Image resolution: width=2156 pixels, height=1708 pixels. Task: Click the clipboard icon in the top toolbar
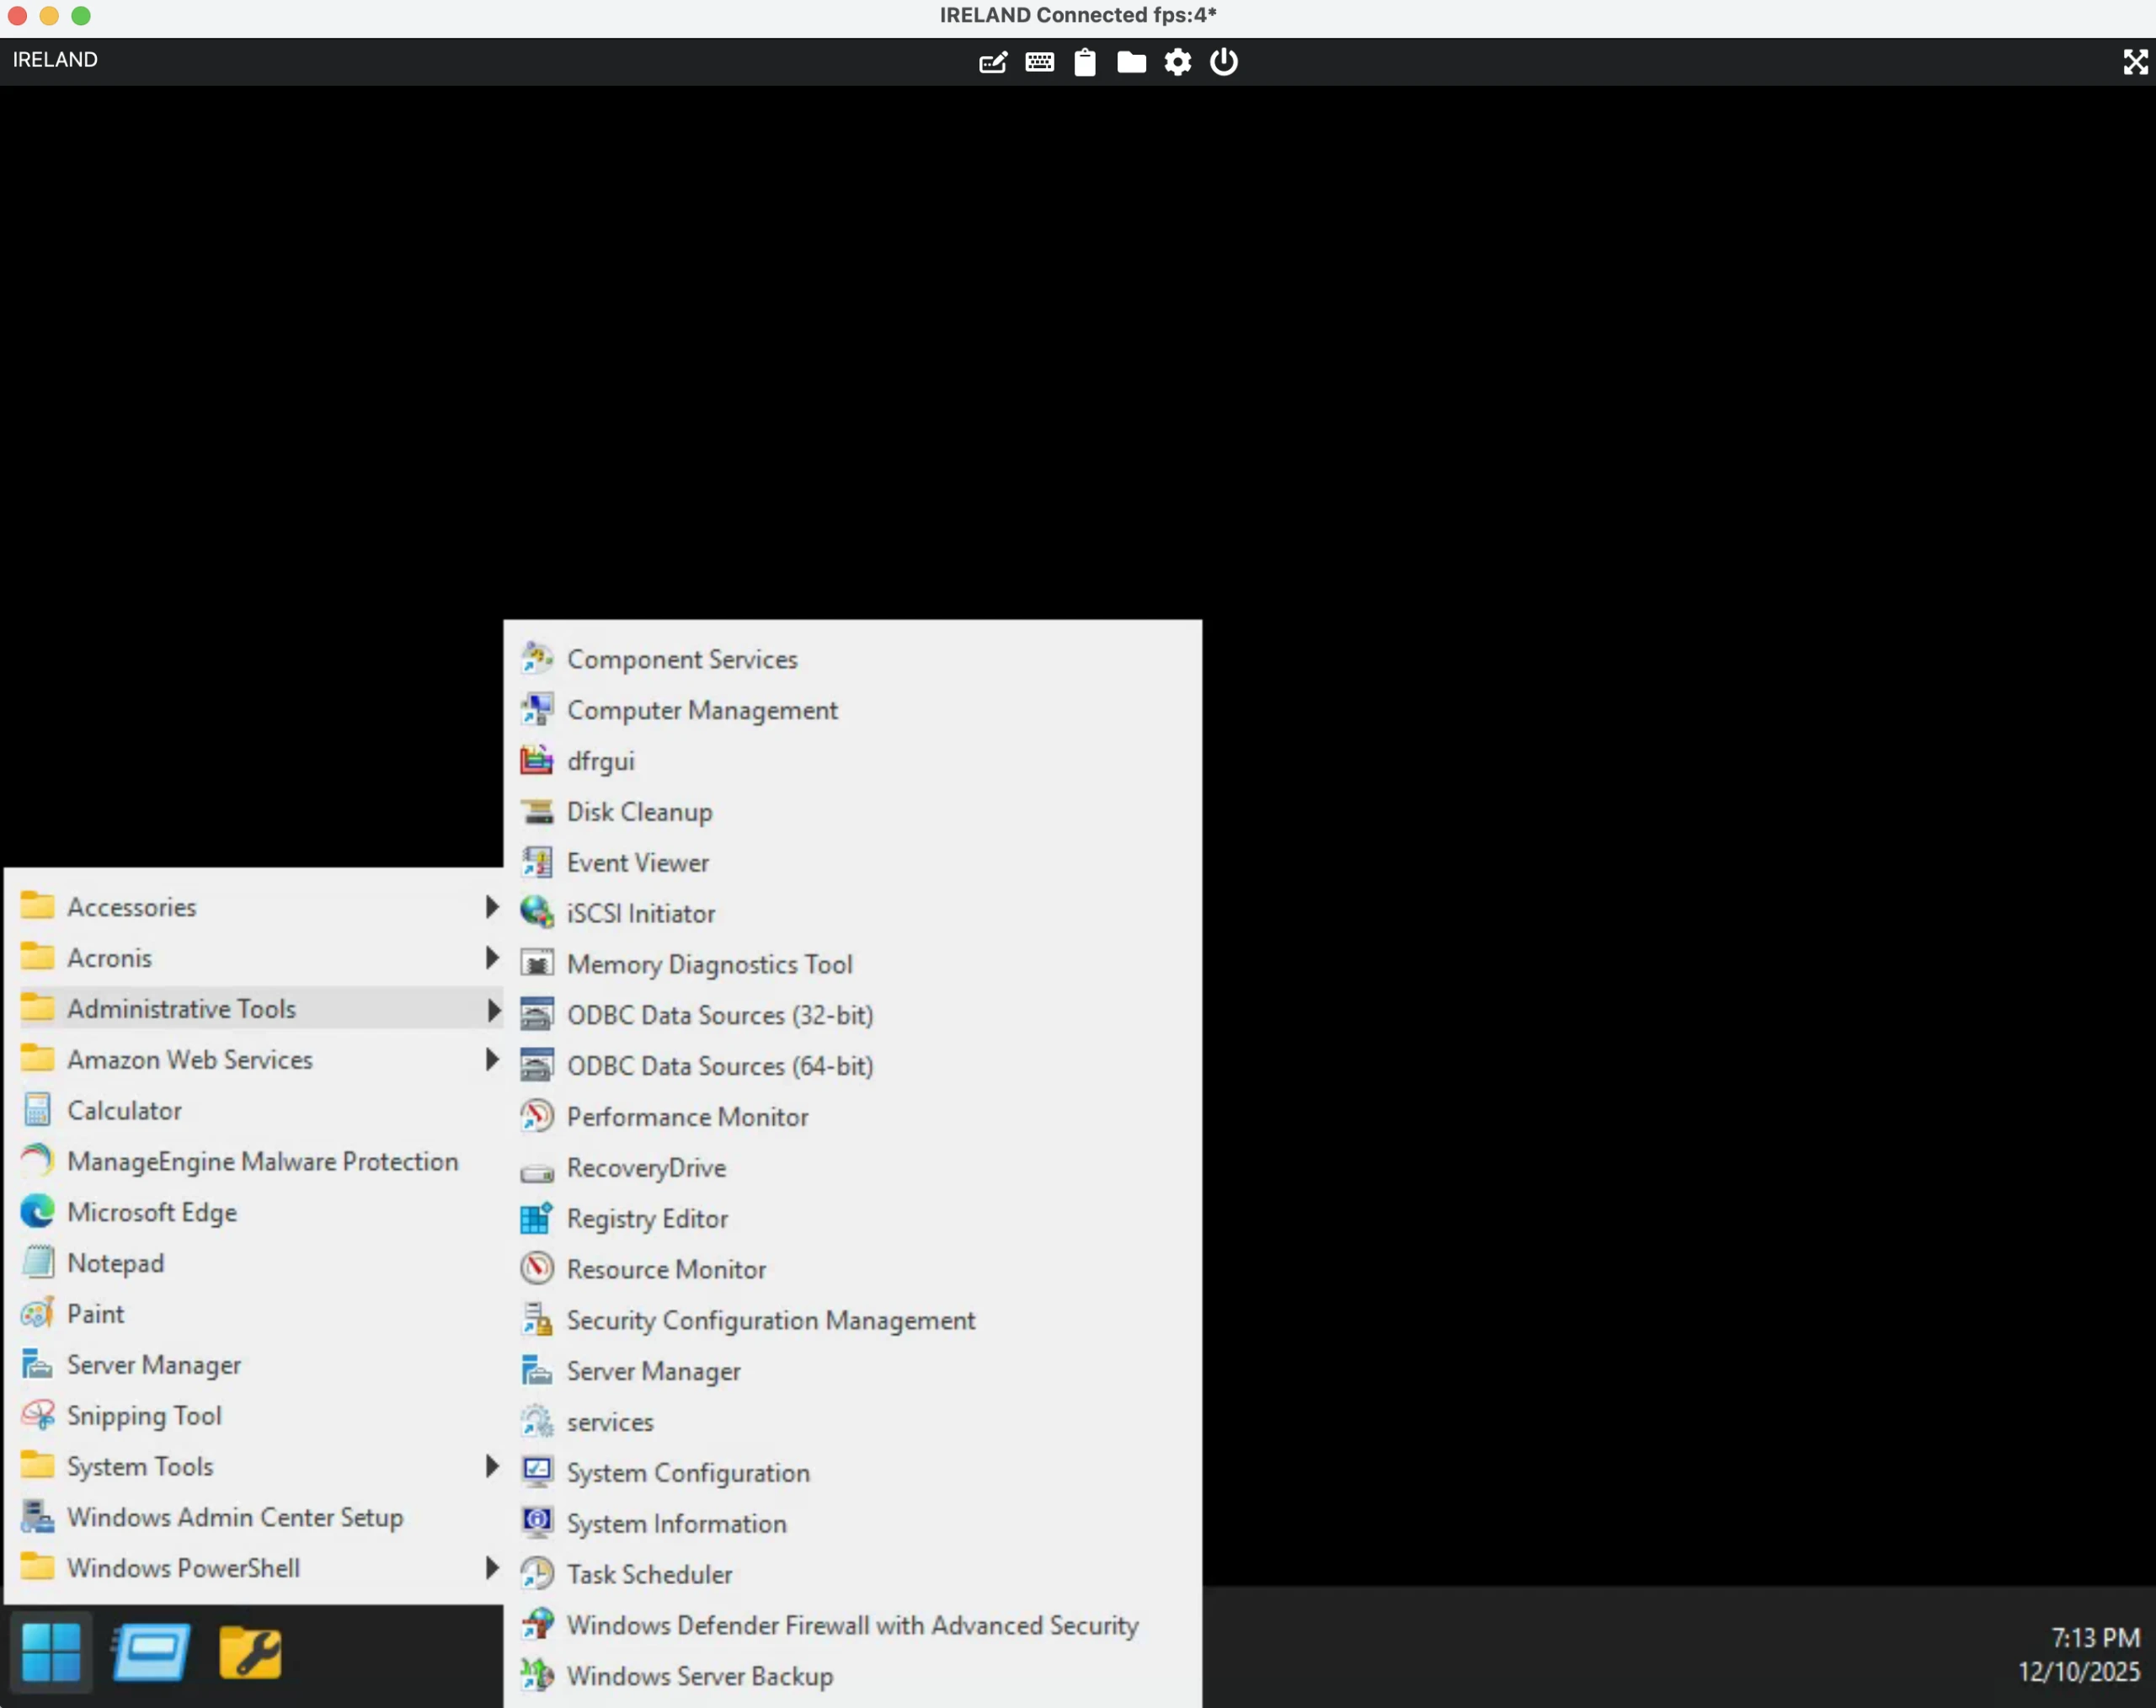click(1085, 62)
